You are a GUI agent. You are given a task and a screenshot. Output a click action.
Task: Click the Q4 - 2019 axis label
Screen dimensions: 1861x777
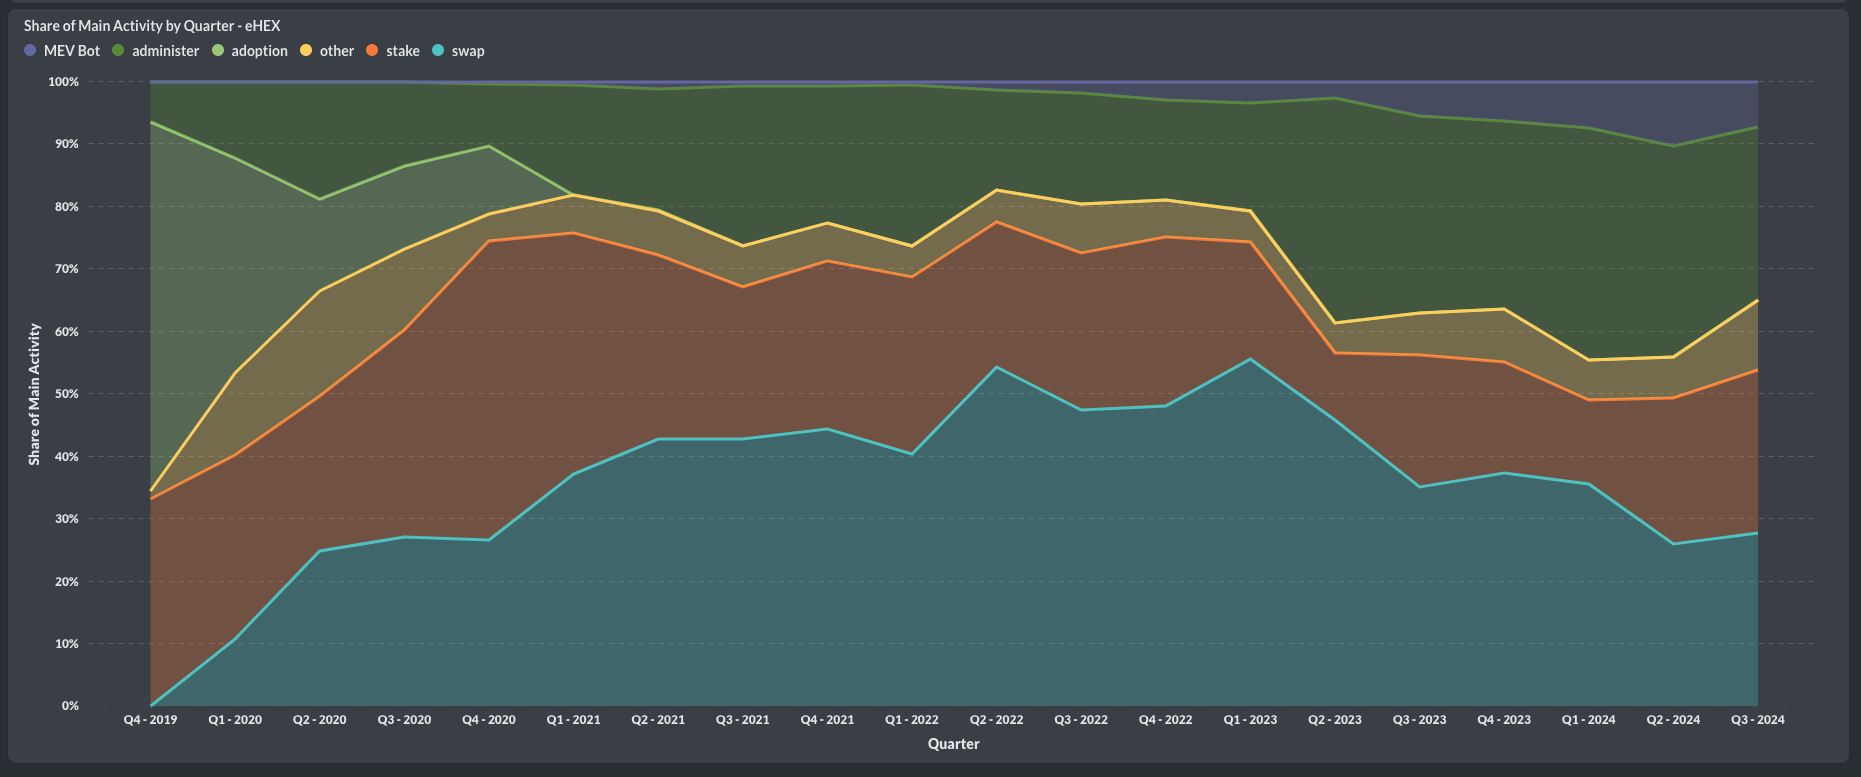click(150, 720)
